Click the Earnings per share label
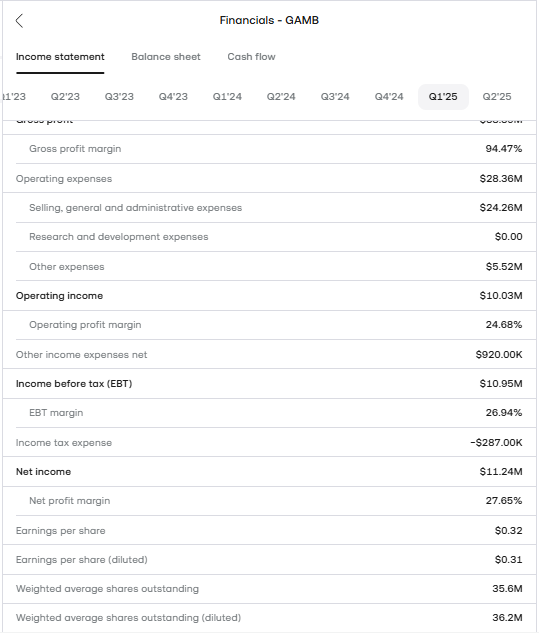The height and width of the screenshot is (633, 539). coord(61,530)
